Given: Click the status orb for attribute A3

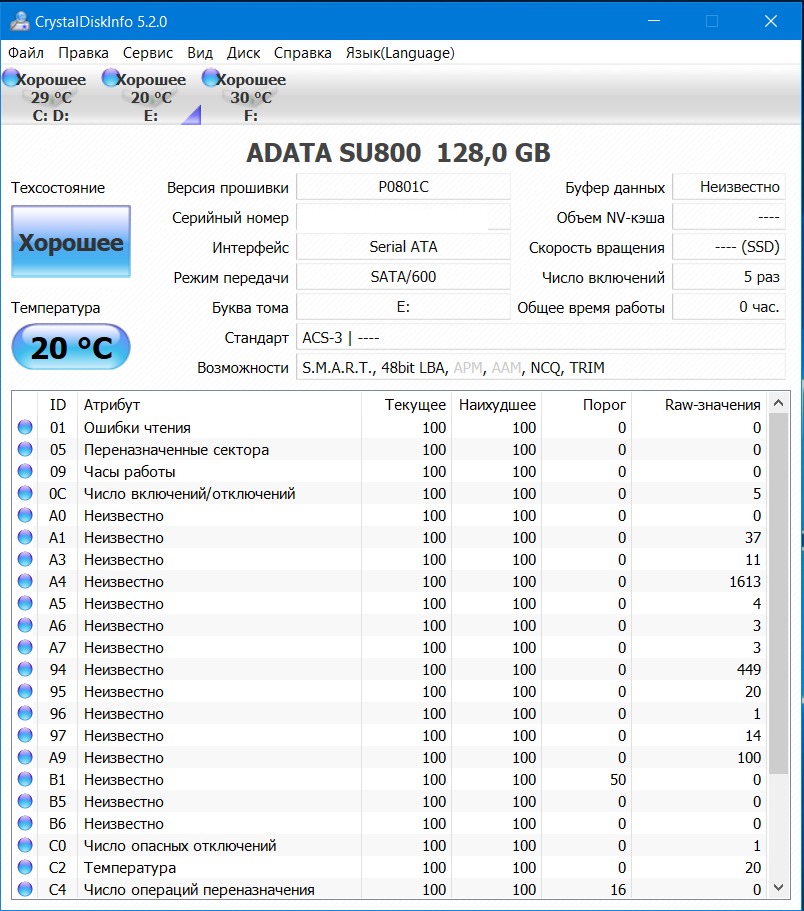Looking at the screenshot, I should pyautogui.click(x=25, y=559).
